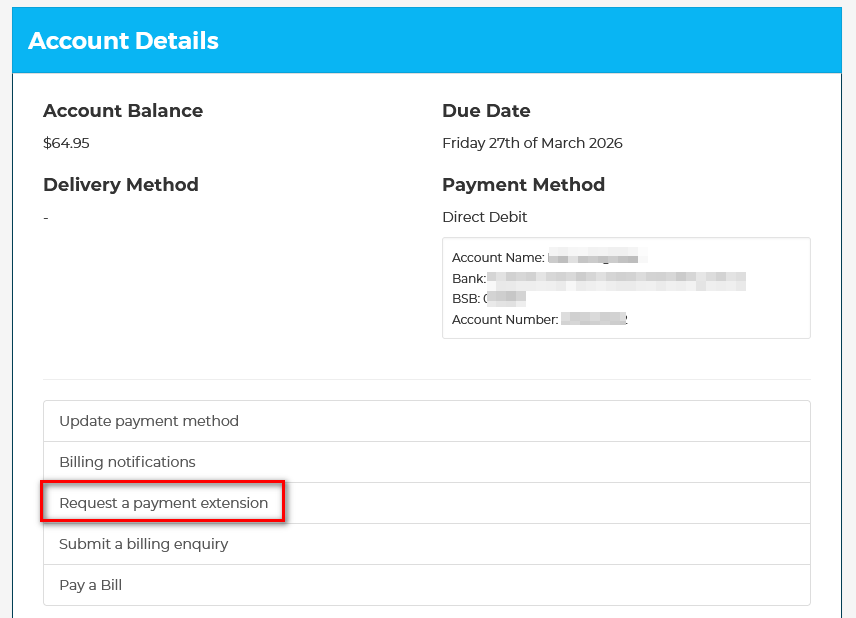Open Billing notifications settings
This screenshot has width=856, height=618.
(x=127, y=462)
